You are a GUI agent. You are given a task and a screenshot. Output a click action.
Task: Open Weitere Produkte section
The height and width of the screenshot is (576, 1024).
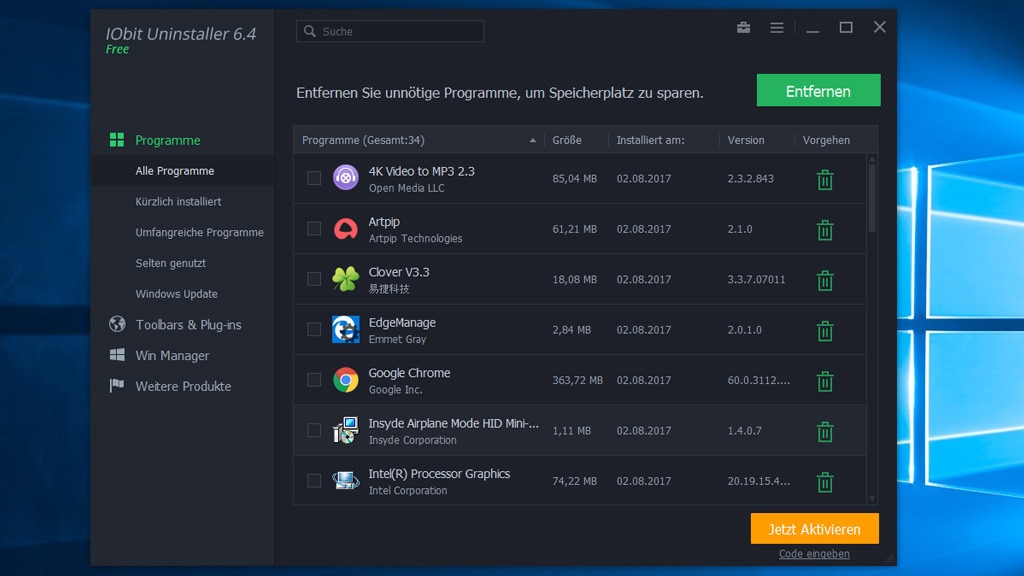click(182, 385)
